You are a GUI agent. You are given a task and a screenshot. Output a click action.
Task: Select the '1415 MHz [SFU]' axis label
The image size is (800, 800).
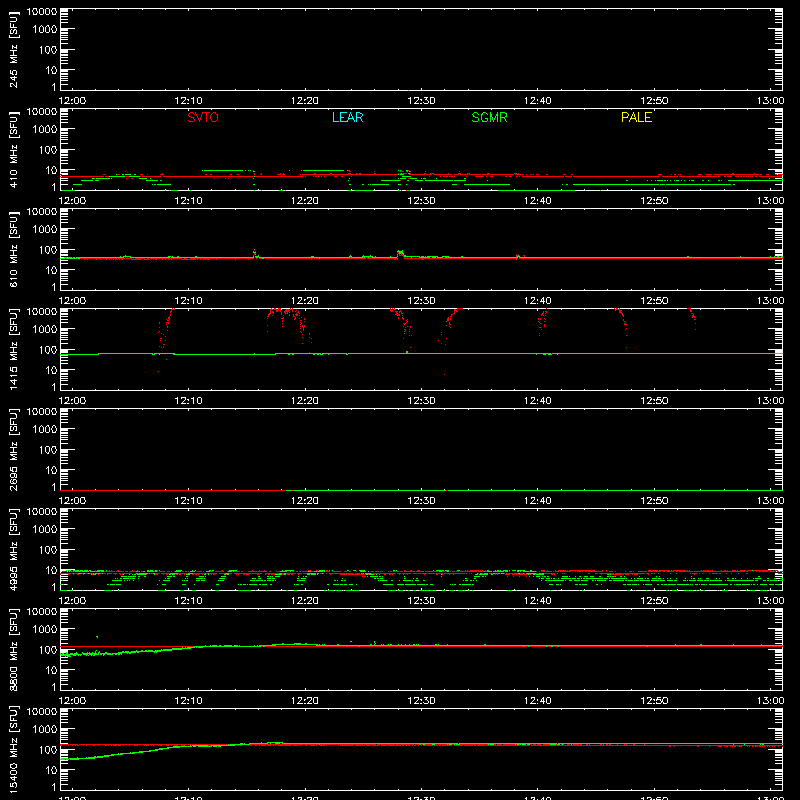(x=13, y=349)
